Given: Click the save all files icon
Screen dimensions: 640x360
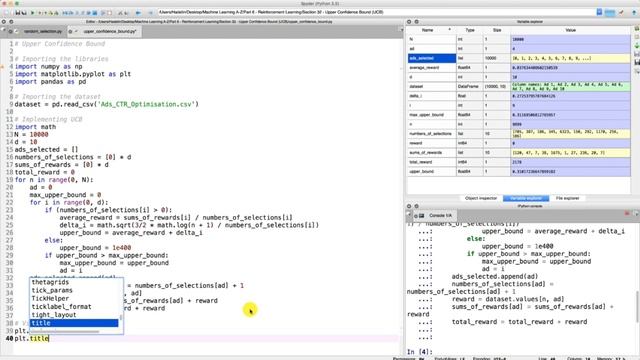Looking at the screenshot, I should pyautogui.click(x=23, y=13).
